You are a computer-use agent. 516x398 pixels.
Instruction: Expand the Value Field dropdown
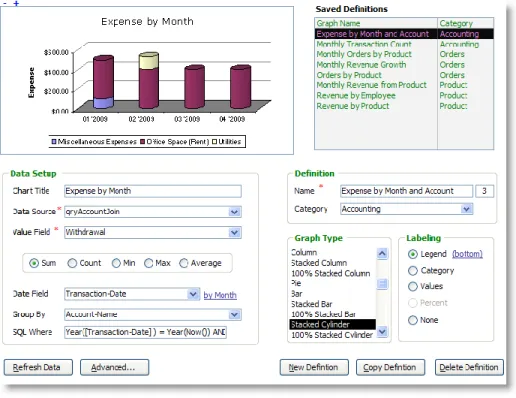coord(234,232)
